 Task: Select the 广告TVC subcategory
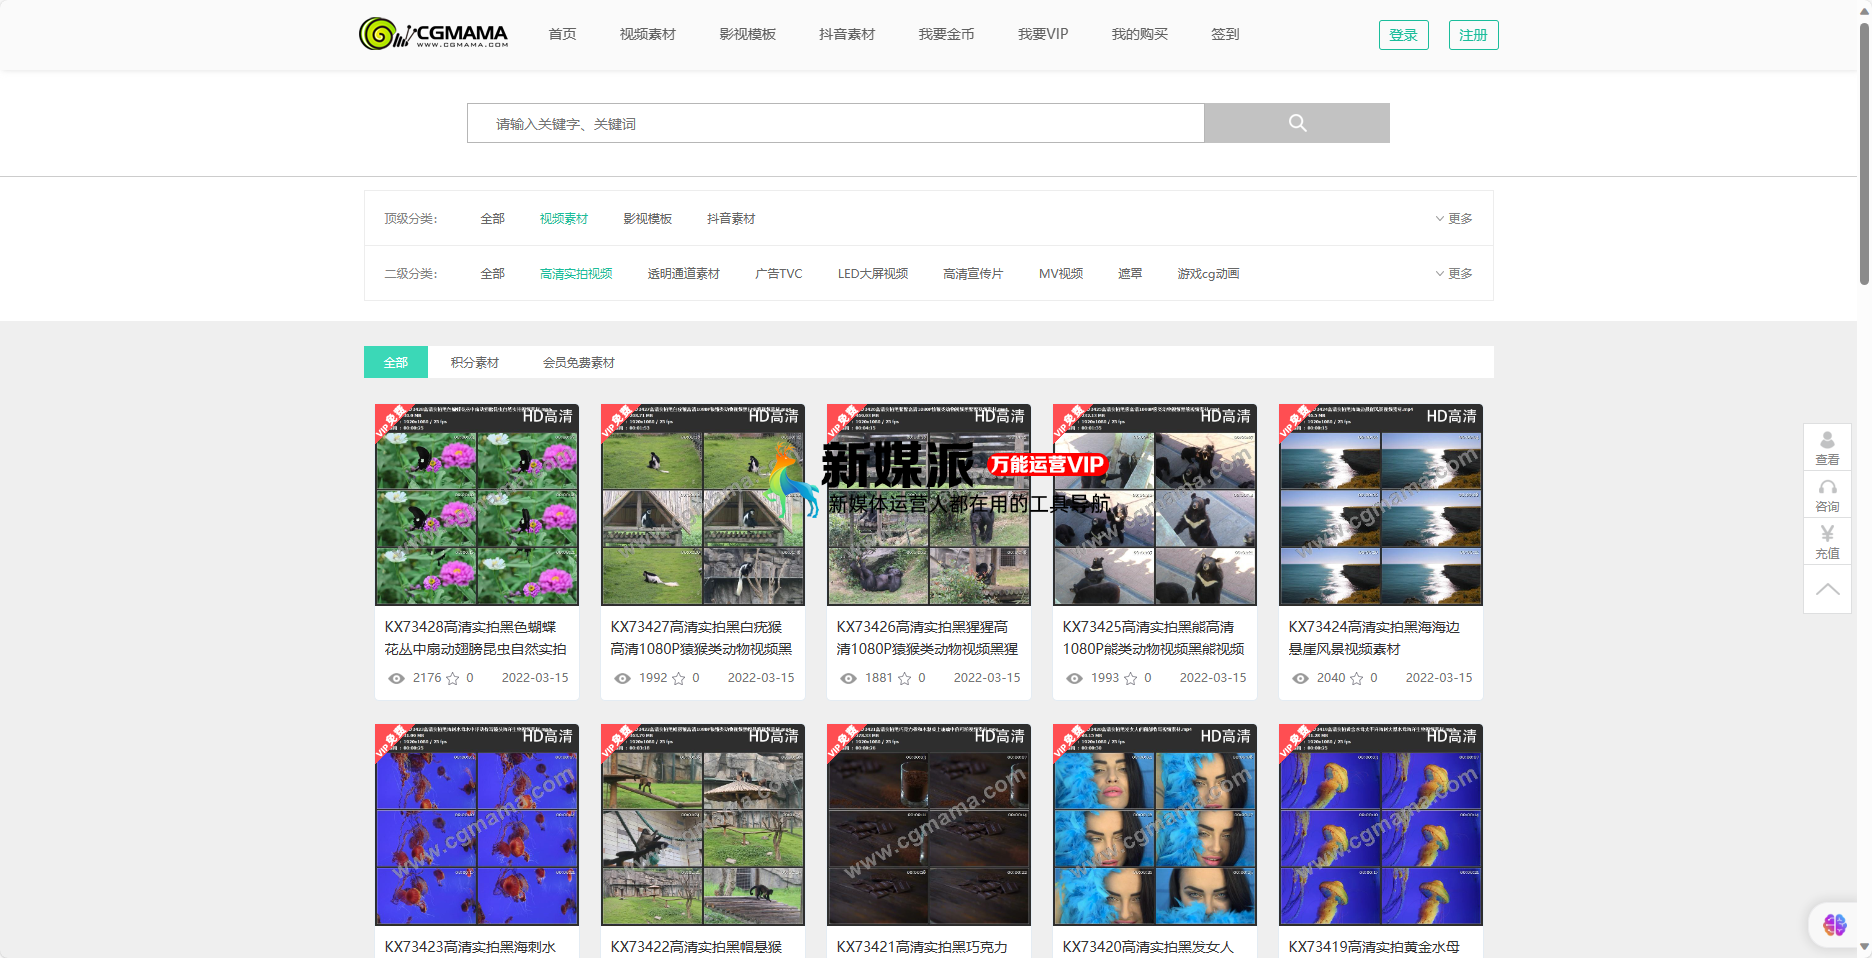pyautogui.click(x=779, y=273)
